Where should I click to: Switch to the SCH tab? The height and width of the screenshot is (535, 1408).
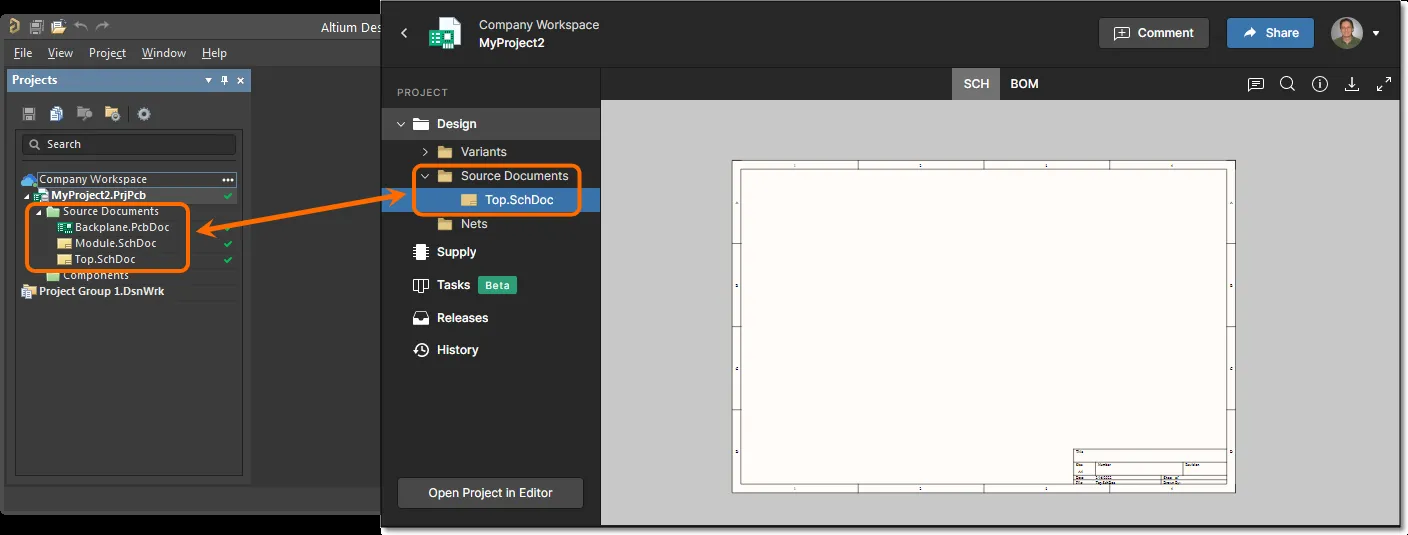pyautogui.click(x=976, y=84)
